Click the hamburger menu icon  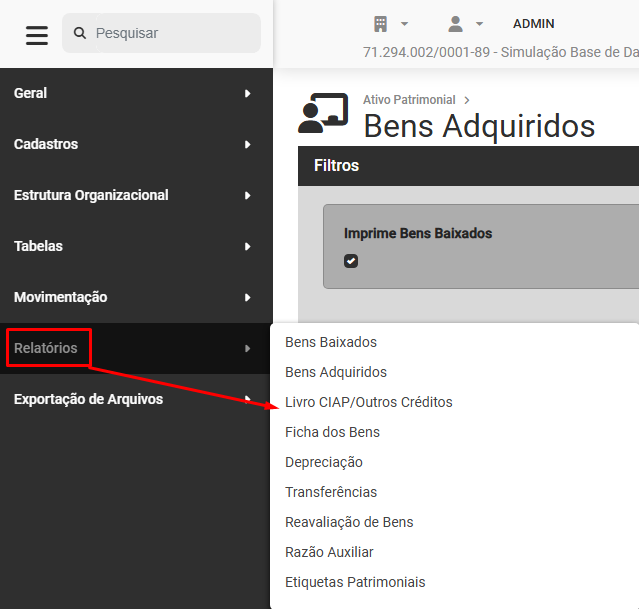[37, 34]
